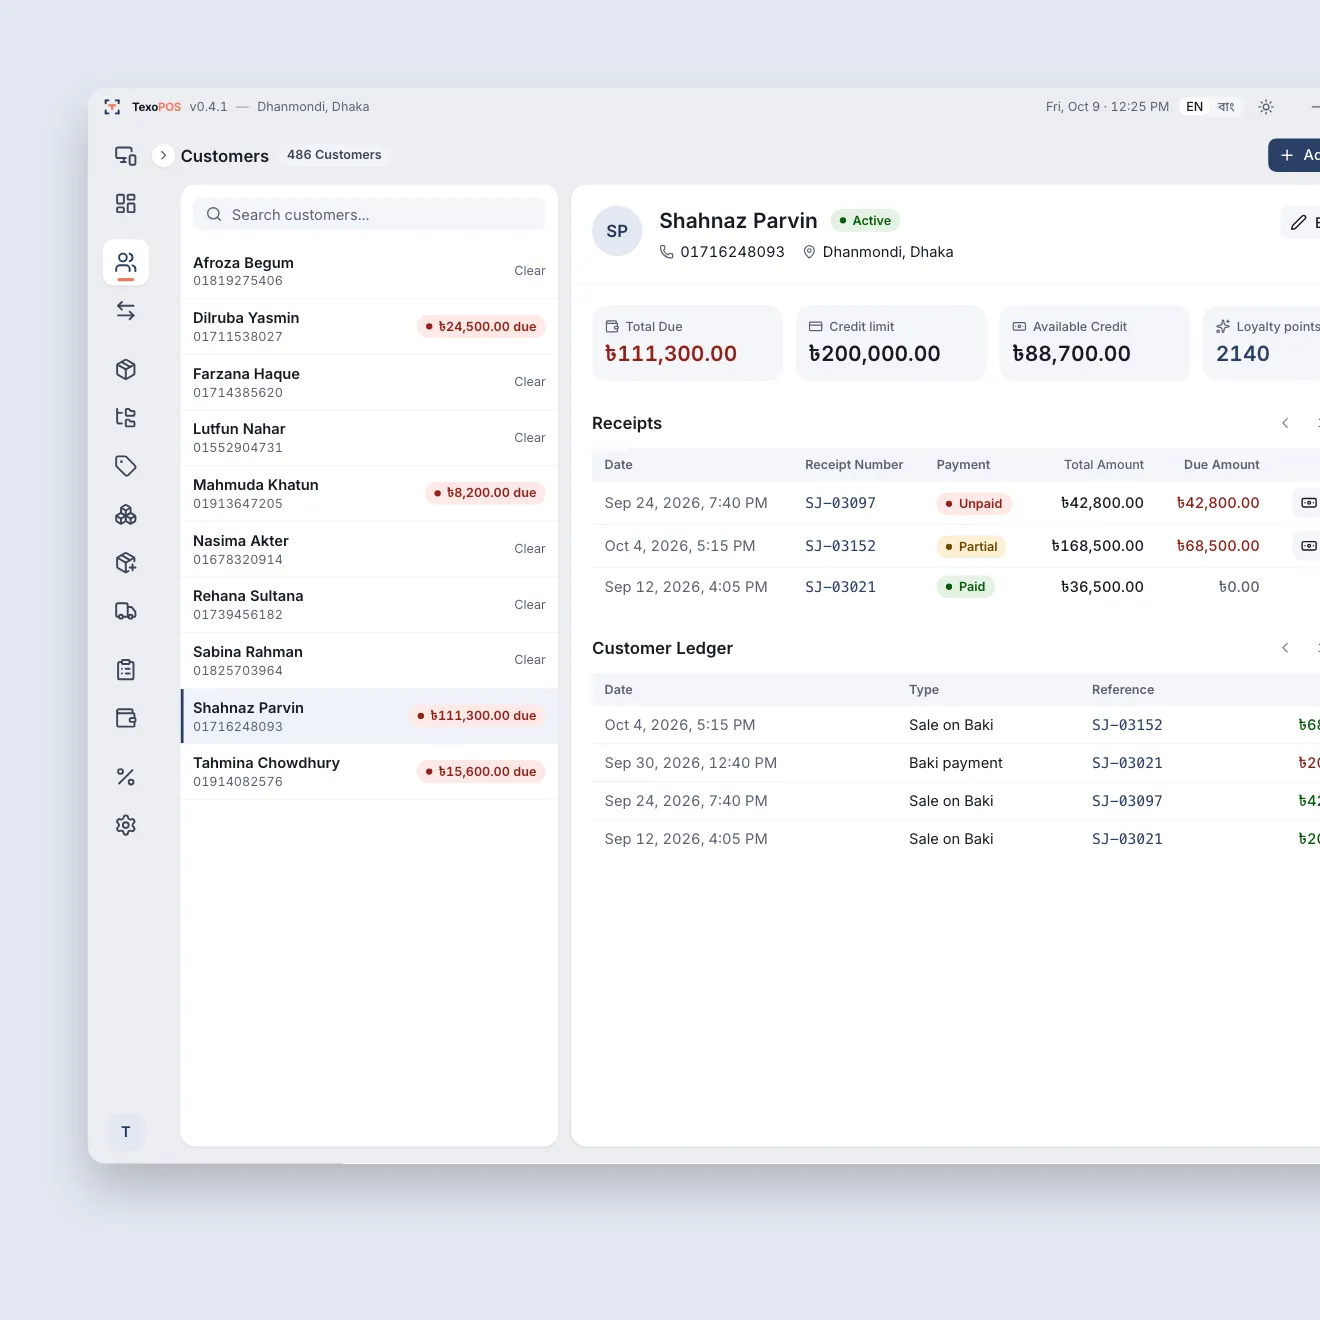The image size is (1320, 1320).
Task: Click the pay icon for receipt SJ-03097
Action: click(x=1308, y=503)
